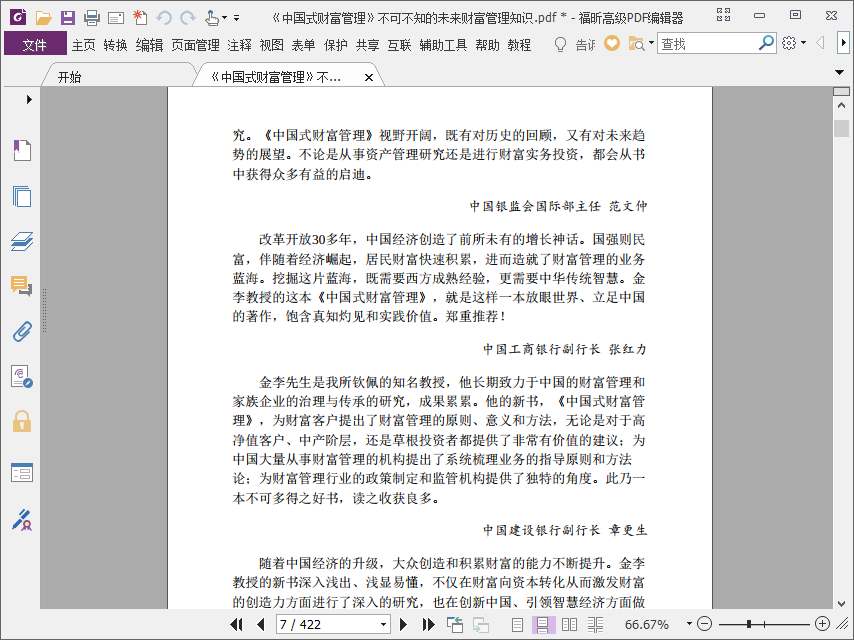Go to the next page
The height and width of the screenshot is (640, 854).
tap(403, 624)
